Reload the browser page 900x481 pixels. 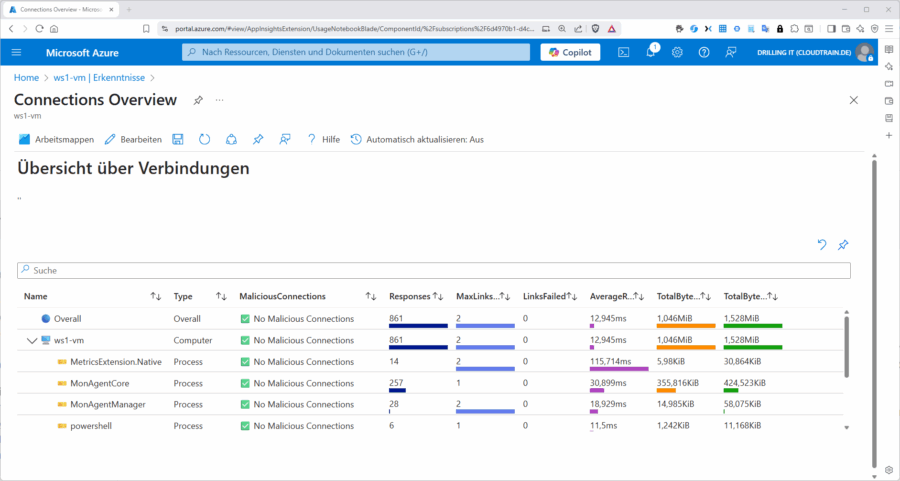click(39, 29)
